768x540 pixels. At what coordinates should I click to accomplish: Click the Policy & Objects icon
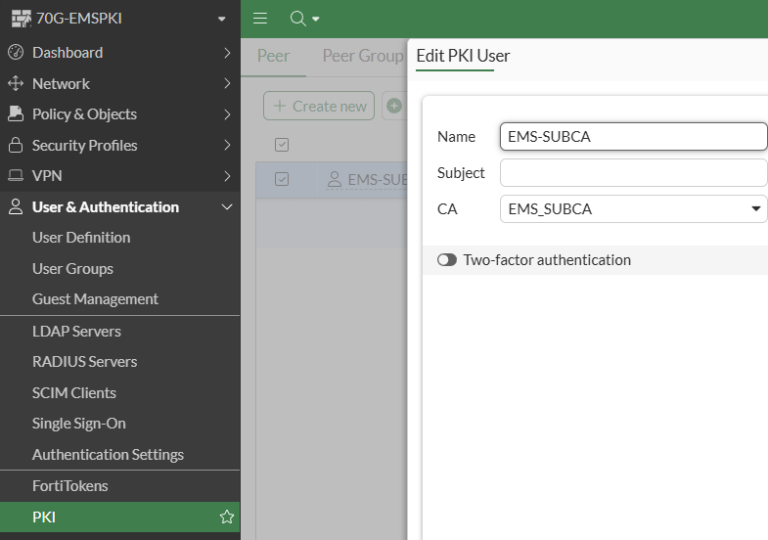tap(16, 114)
